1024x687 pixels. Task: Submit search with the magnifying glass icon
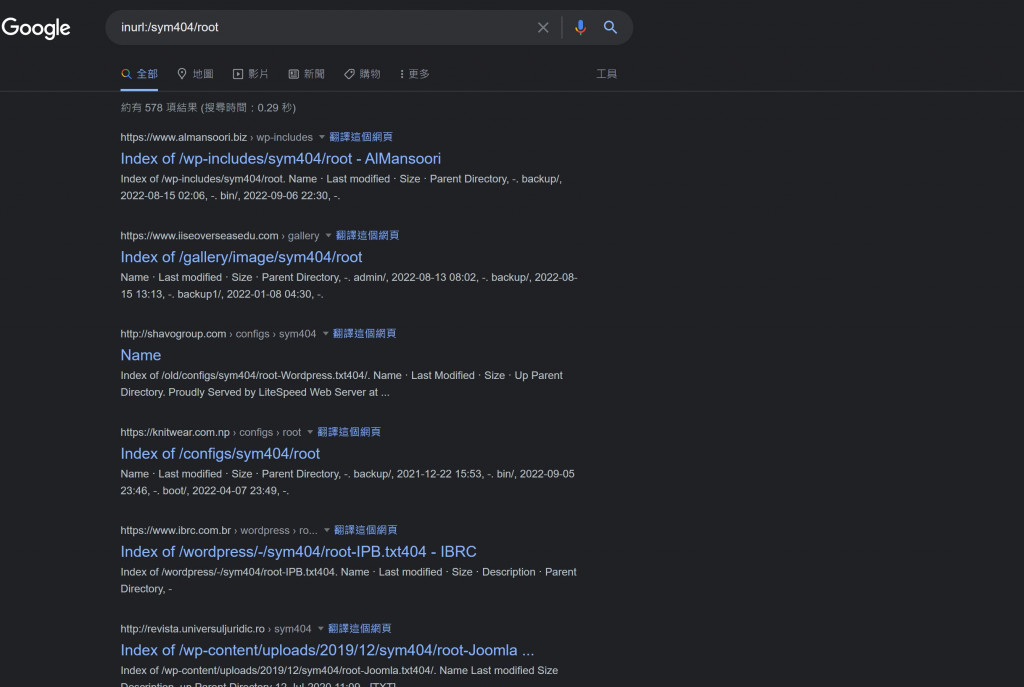point(610,27)
